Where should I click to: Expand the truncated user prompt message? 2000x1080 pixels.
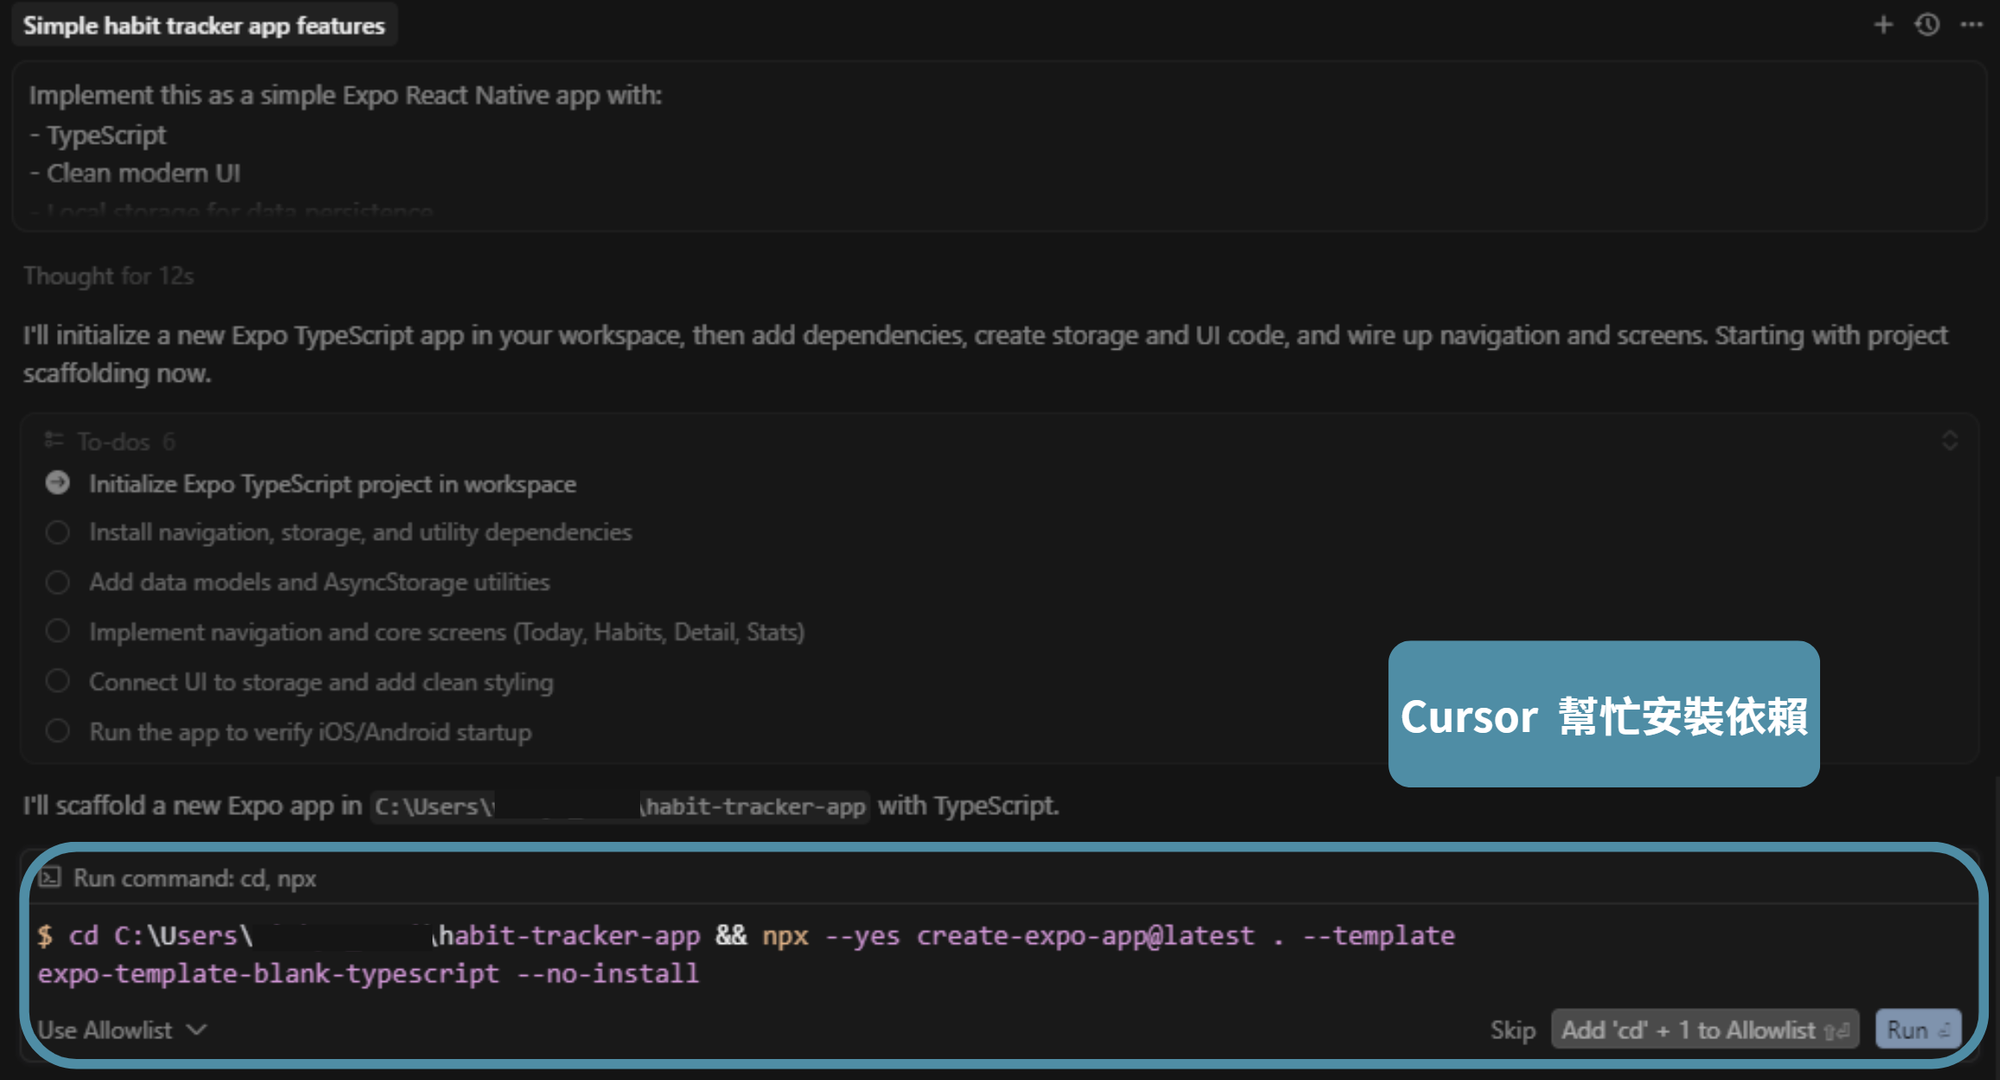[x=999, y=146]
